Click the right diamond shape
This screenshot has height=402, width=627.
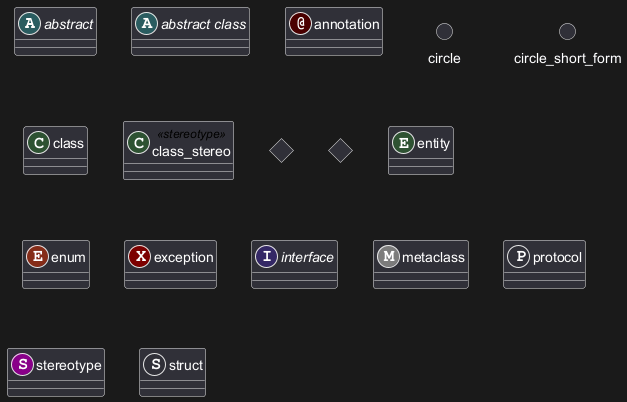pyautogui.click(x=340, y=151)
